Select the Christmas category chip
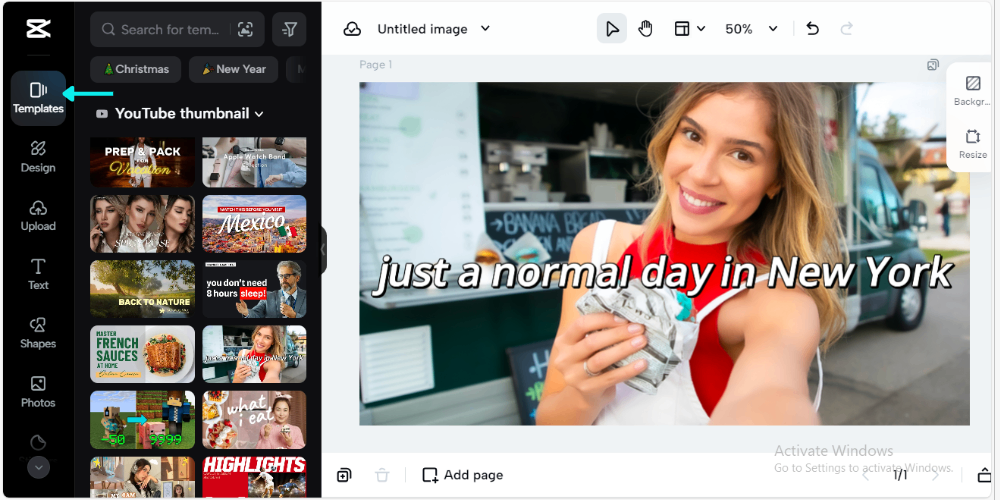1000x500 pixels. click(136, 69)
